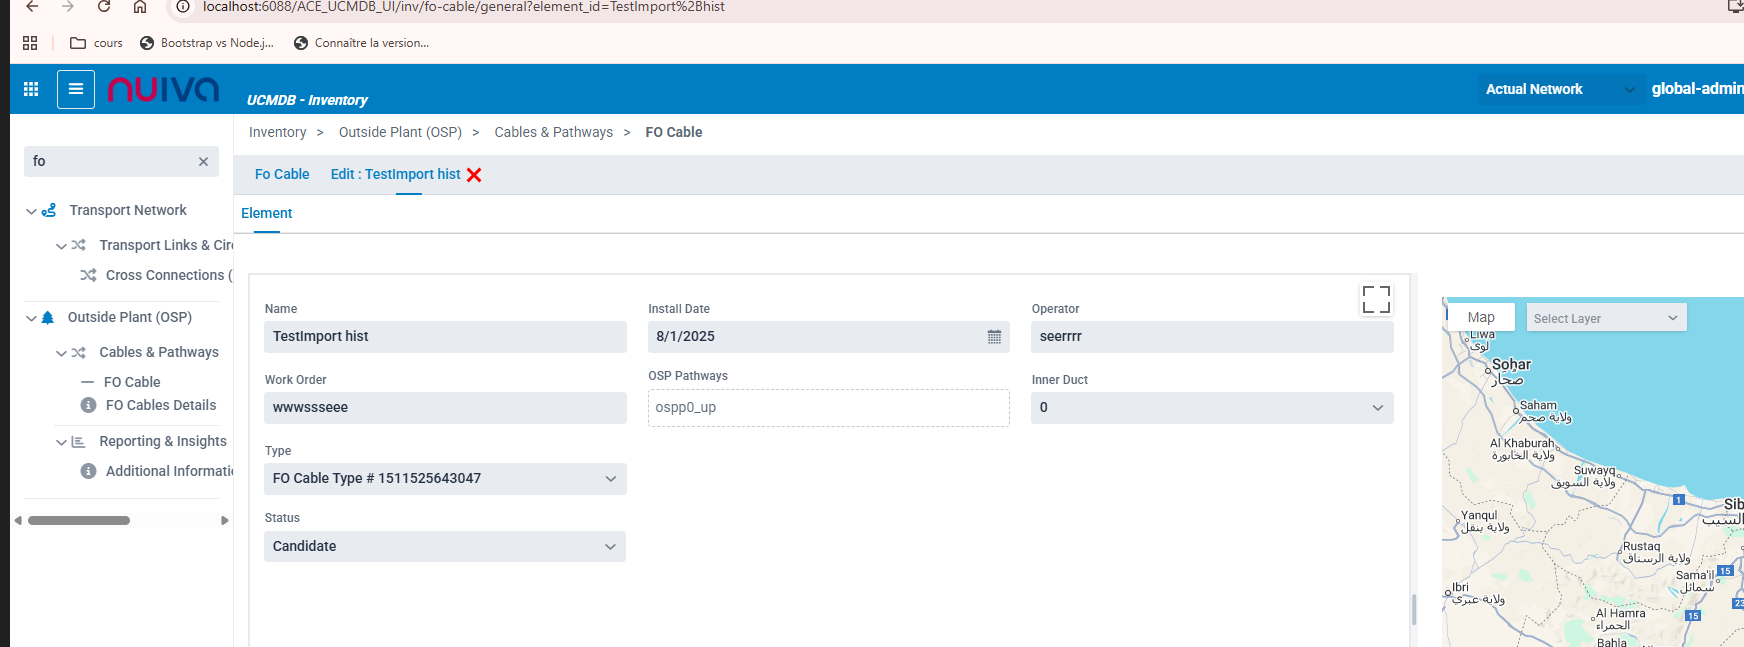This screenshot has width=1744, height=647.
Task: Clear the sidebar search field
Action: (203, 162)
